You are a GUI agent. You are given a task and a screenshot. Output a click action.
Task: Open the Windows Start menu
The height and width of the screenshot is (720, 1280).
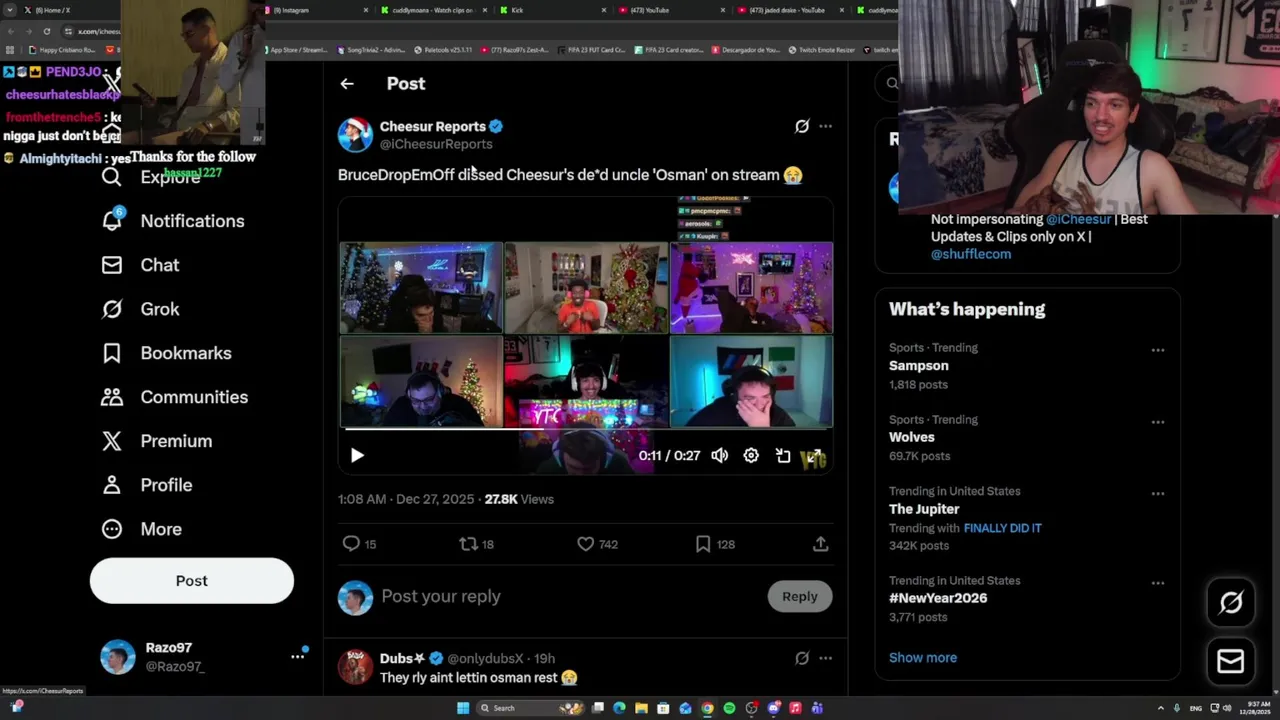tap(463, 708)
